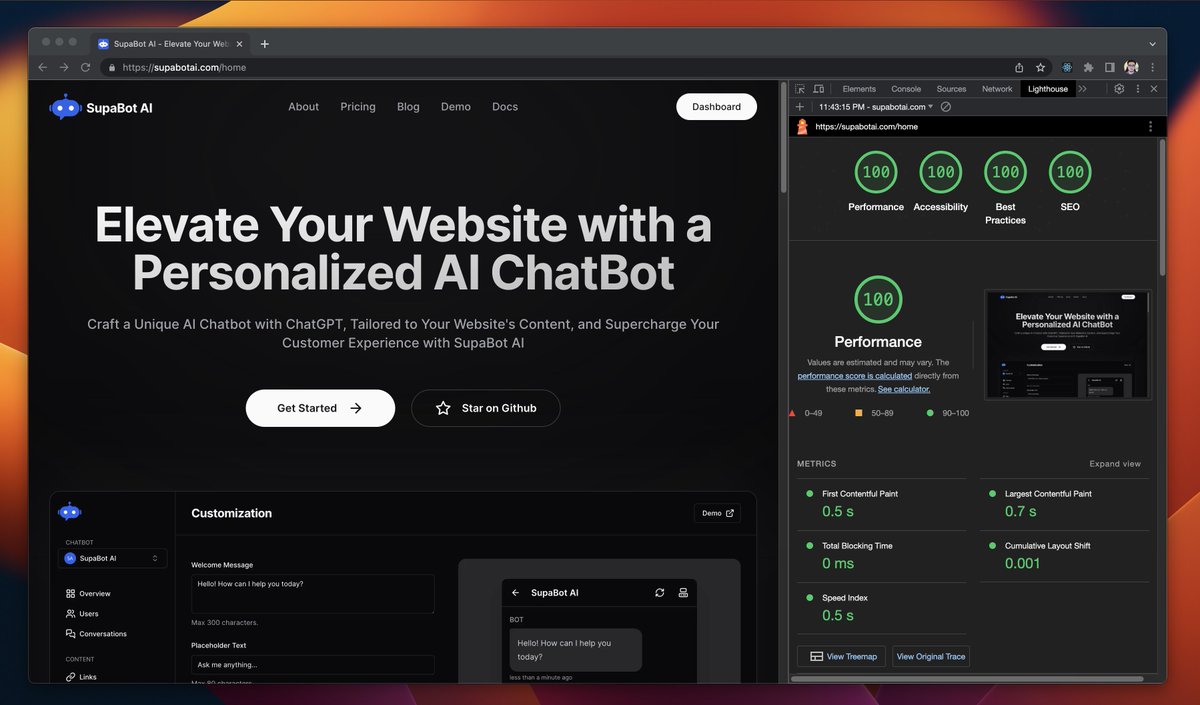Switch to the Network tab

997,89
